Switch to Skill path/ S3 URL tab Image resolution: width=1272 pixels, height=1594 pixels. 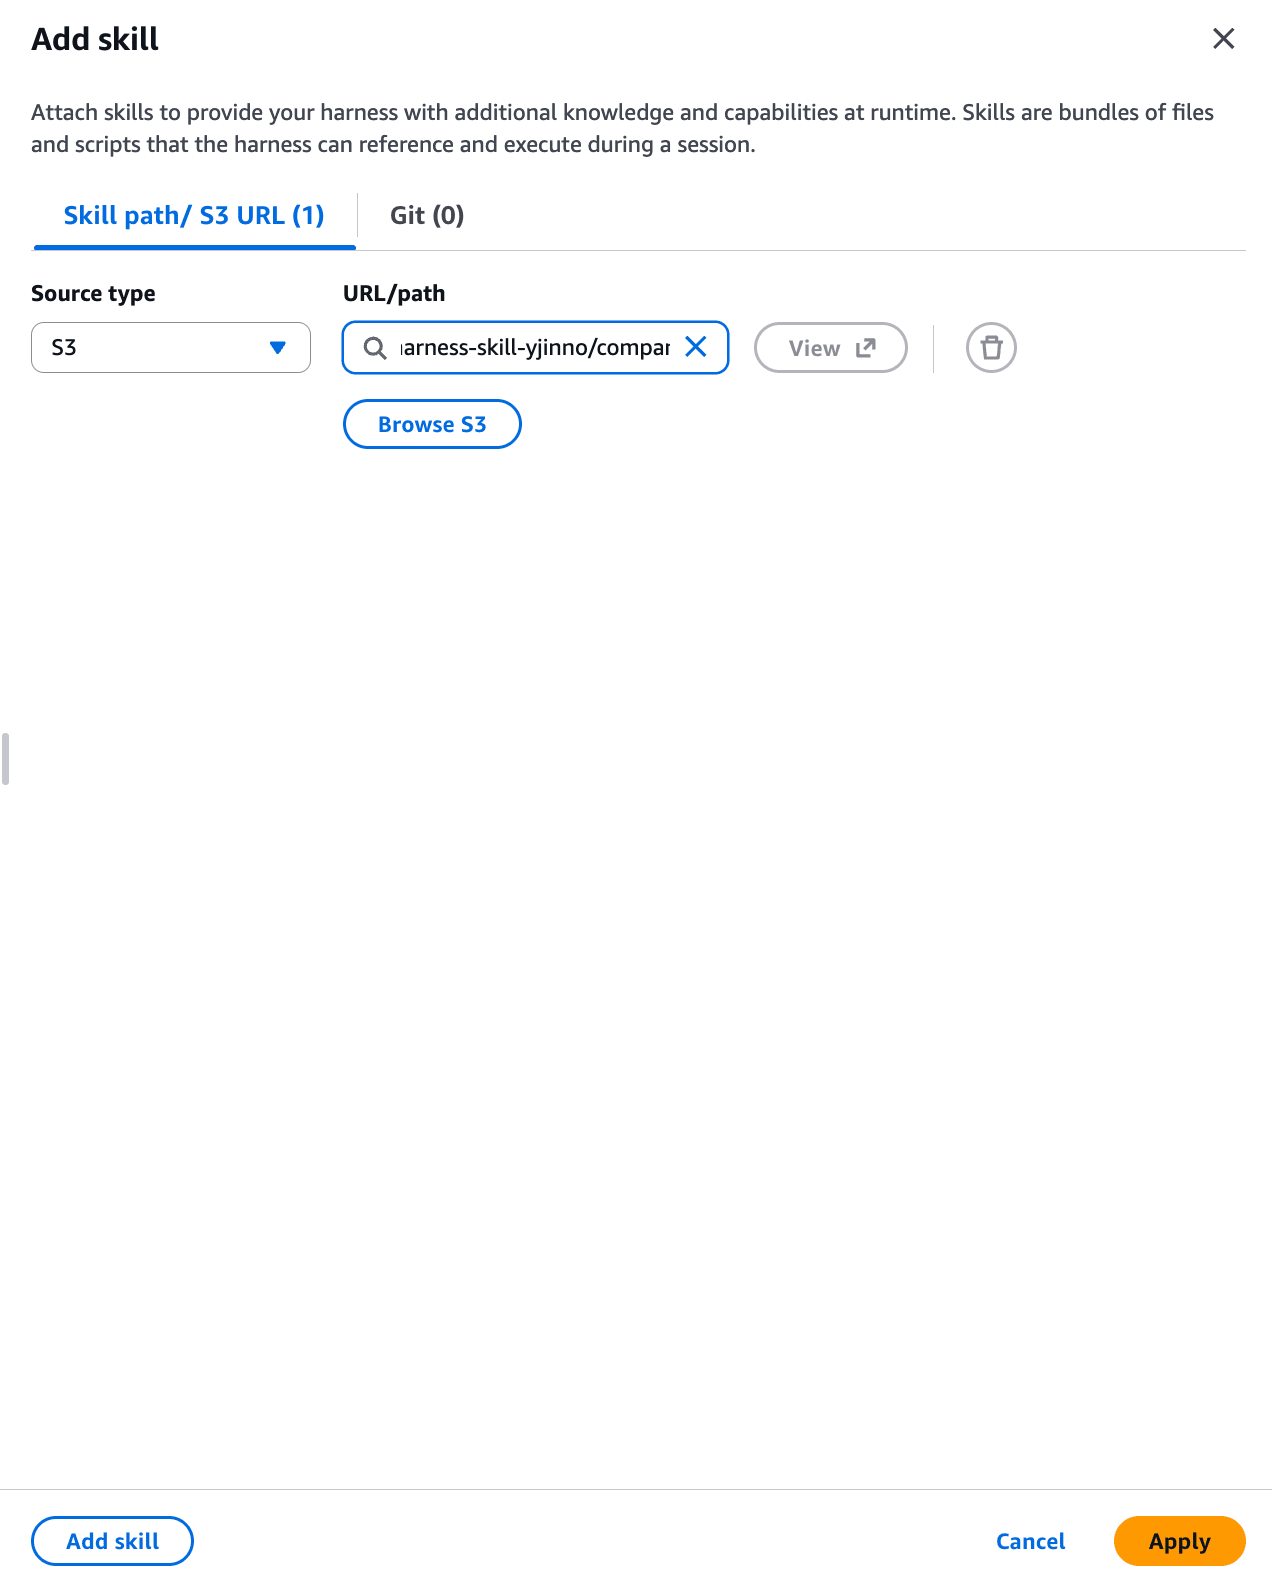[194, 216]
